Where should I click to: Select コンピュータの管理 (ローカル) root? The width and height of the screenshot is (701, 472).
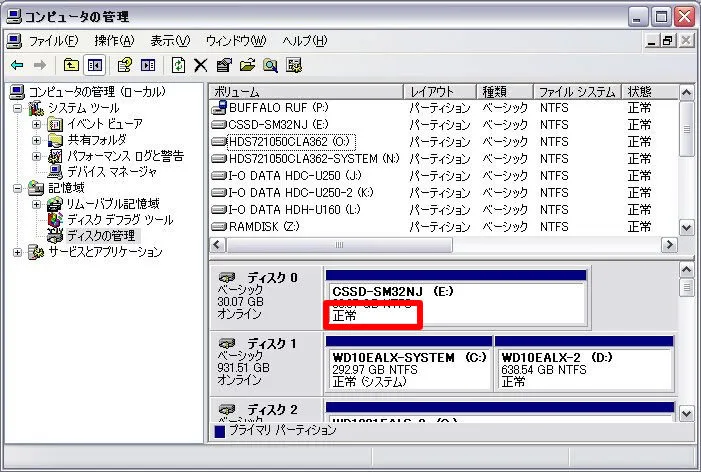point(97,92)
